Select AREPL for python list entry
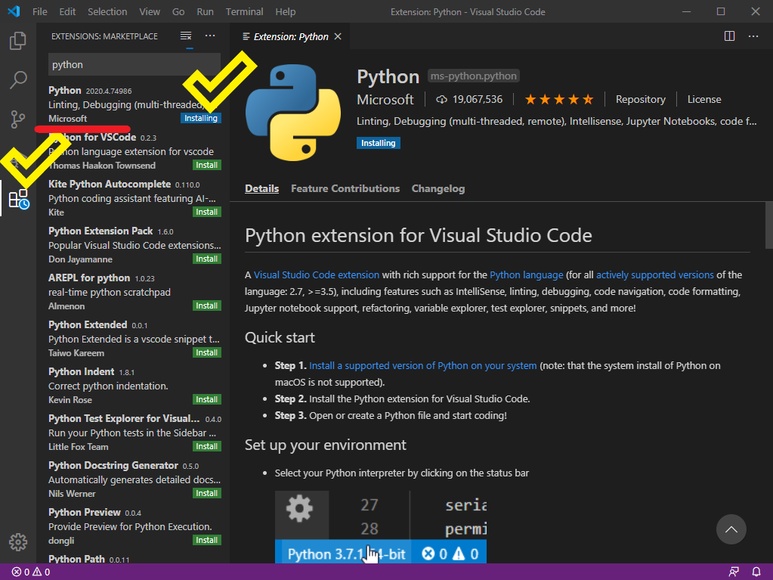The height and width of the screenshot is (580, 773). coord(133,292)
